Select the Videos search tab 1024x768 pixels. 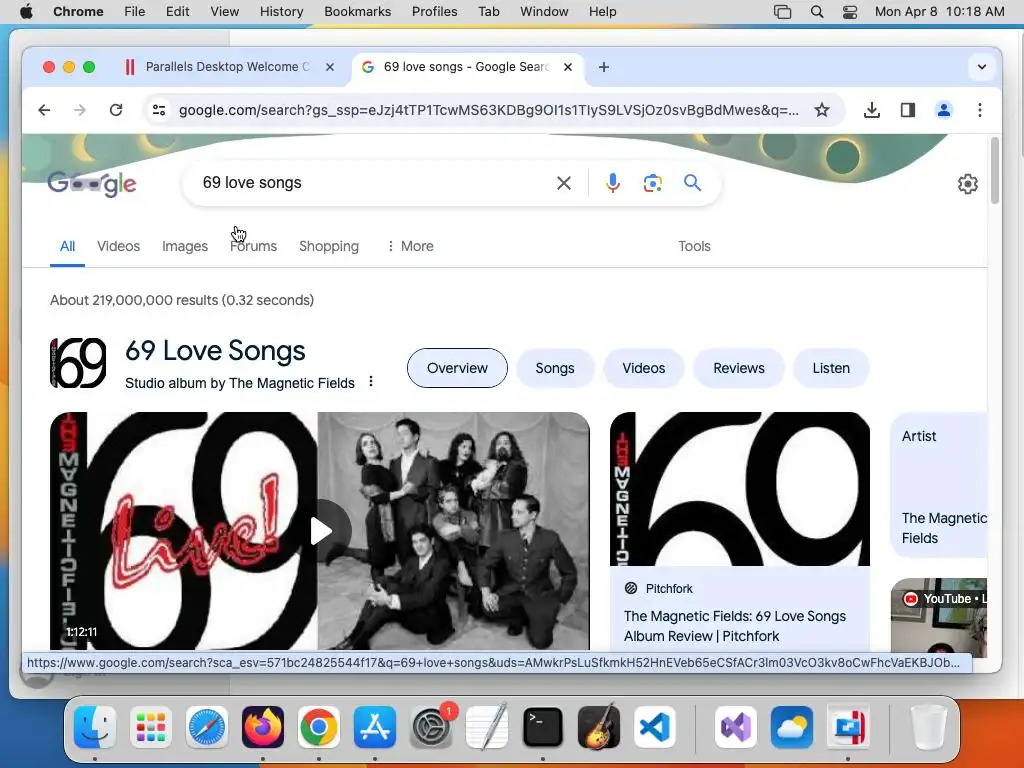(118, 246)
